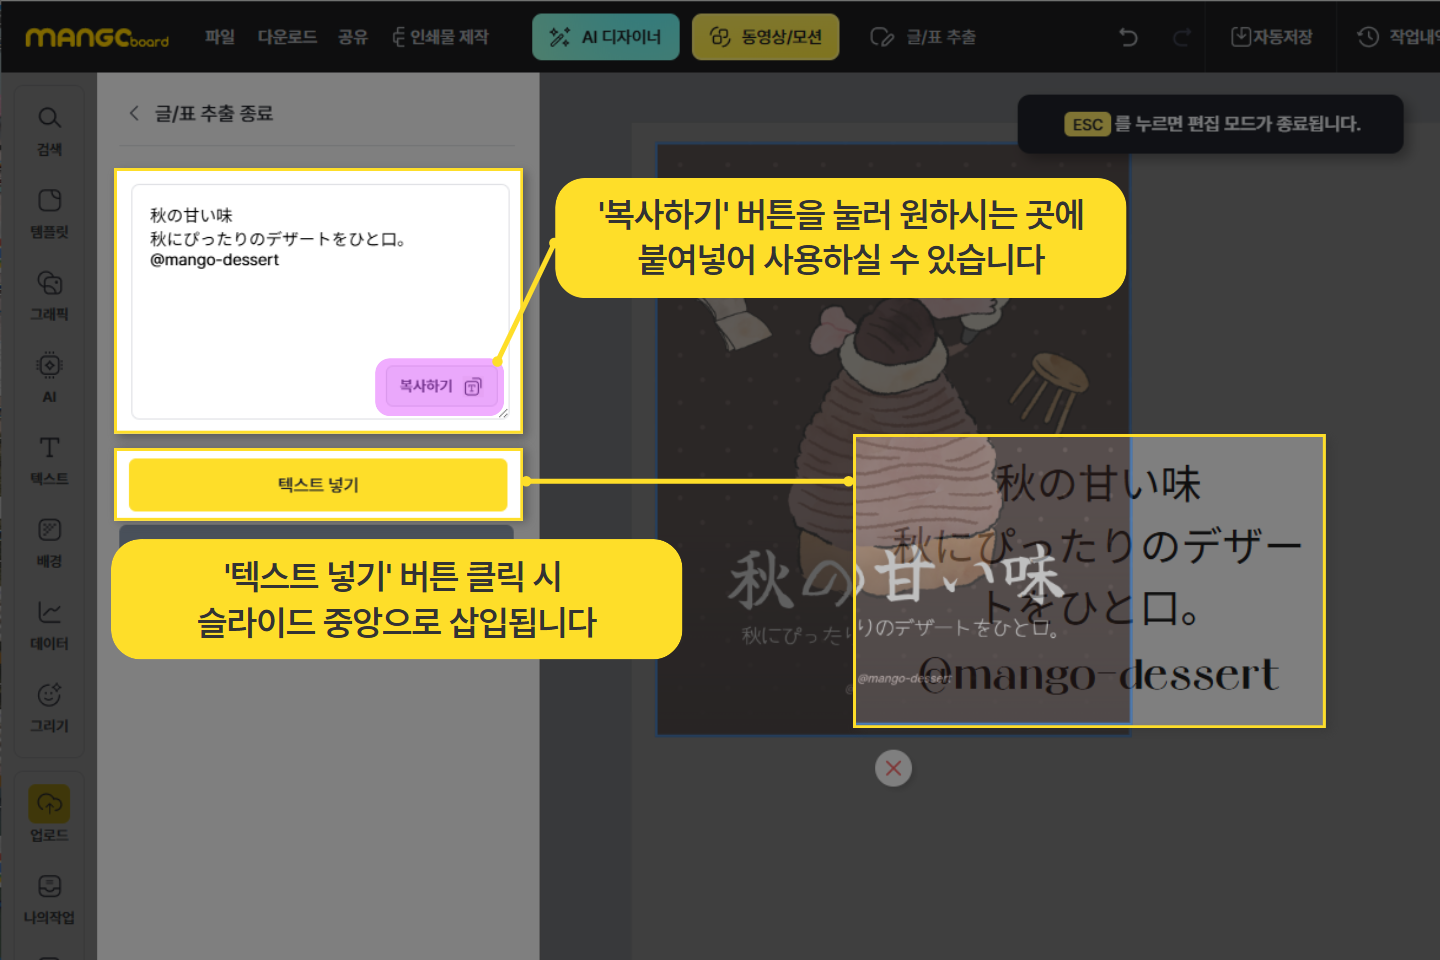The height and width of the screenshot is (960, 1440).
Task: Select the AI tool in sidebar
Action: click(49, 377)
